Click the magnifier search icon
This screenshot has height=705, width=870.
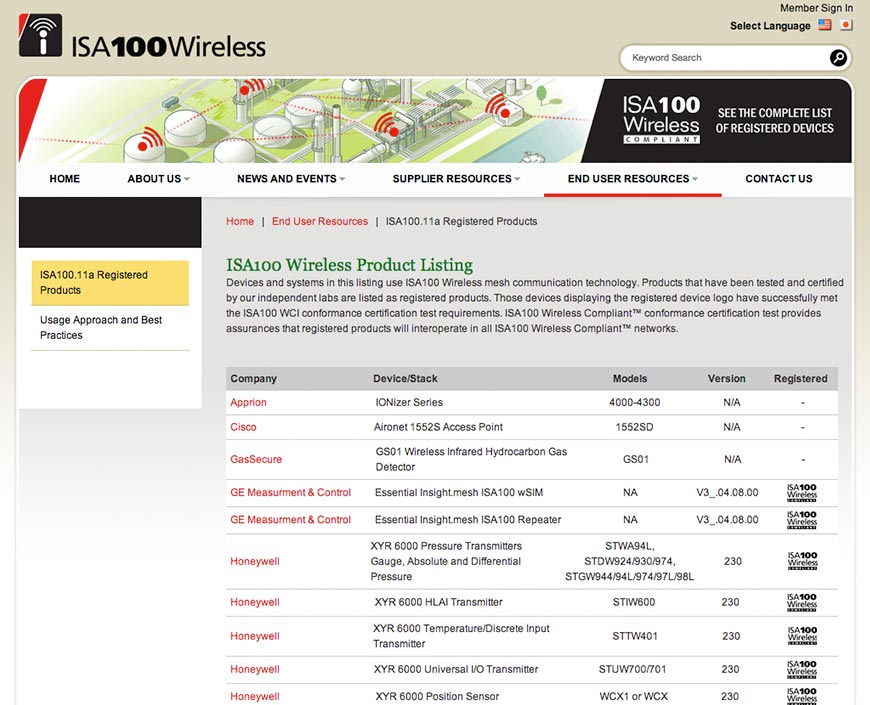pos(838,58)
